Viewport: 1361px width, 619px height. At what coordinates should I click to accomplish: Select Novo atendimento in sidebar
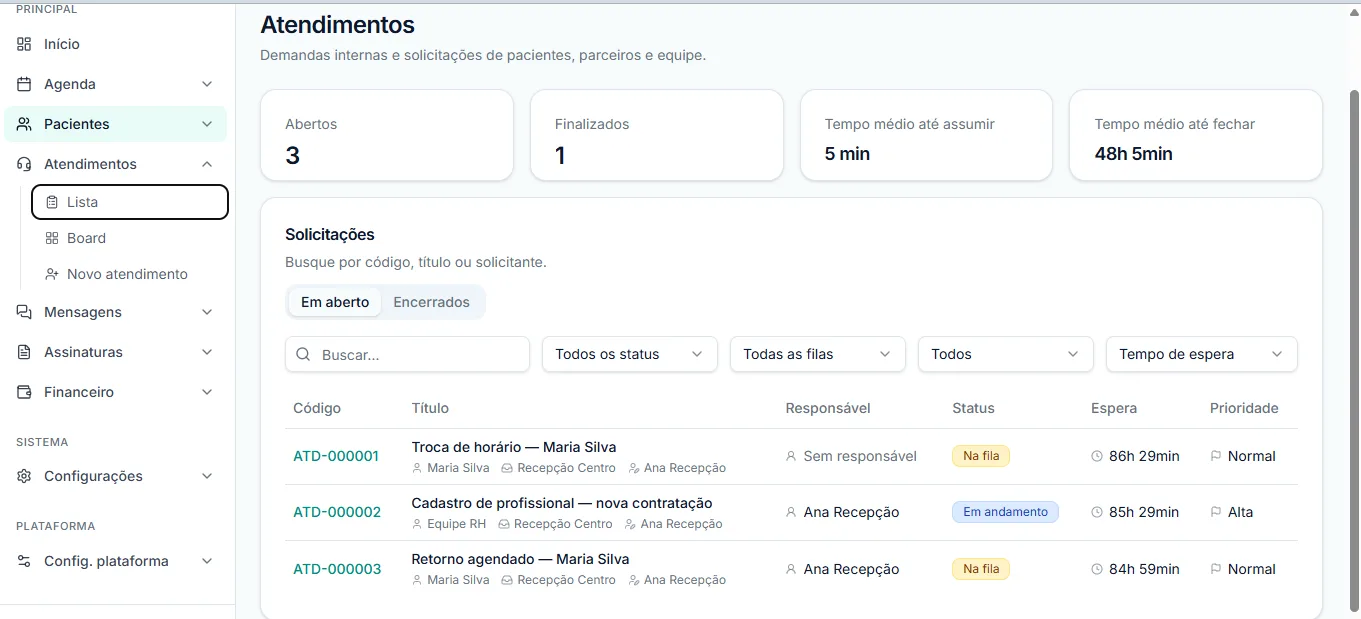pos(130,274)
